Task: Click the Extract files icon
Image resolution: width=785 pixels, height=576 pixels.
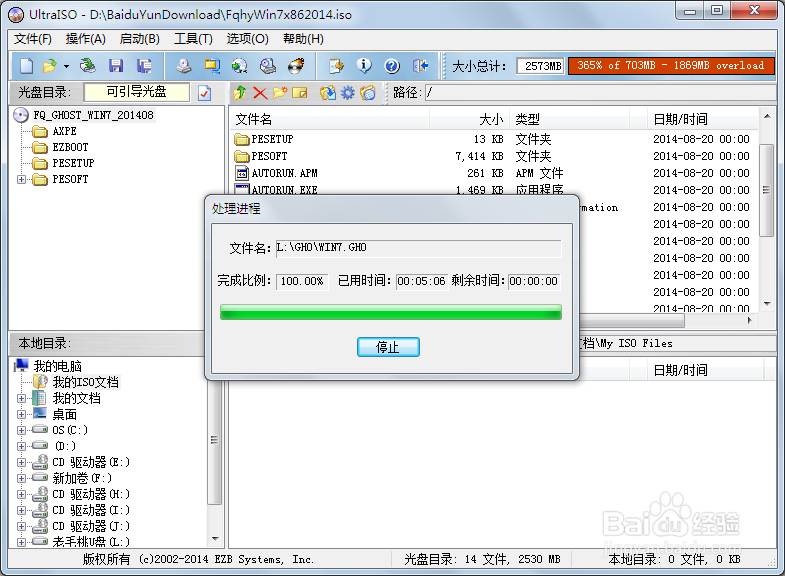Action: pyautogui.click(x=328, y=93)
